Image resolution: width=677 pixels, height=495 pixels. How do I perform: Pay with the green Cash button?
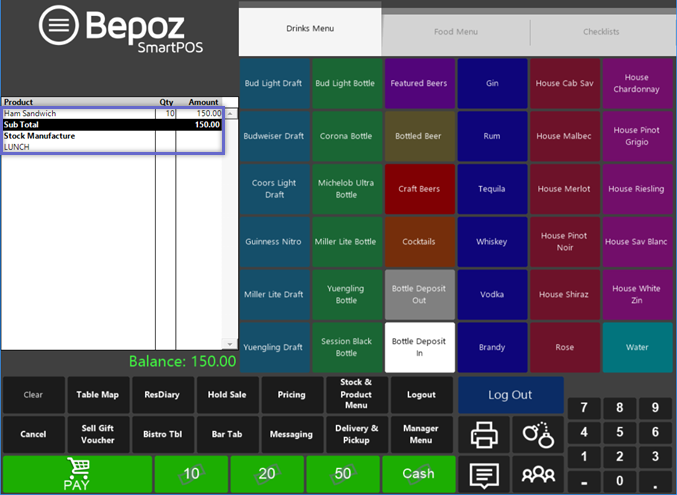[418, 474]
